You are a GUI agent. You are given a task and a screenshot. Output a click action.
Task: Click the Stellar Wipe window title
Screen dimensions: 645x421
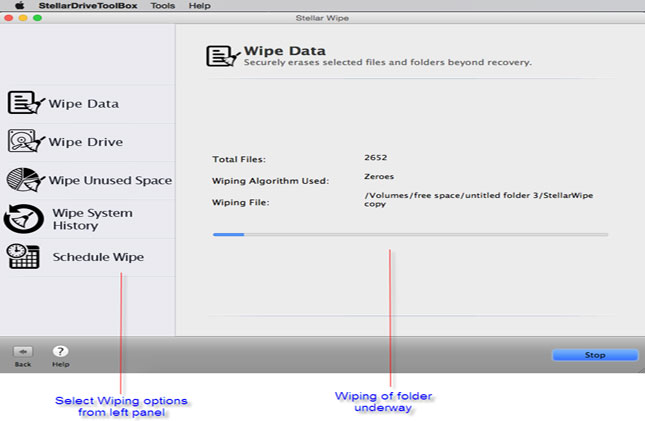pos(322,18)
